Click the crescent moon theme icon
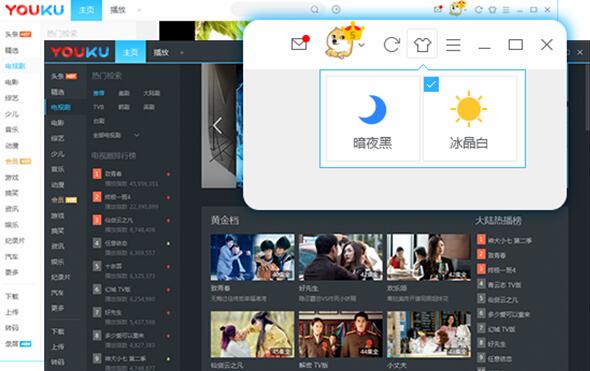Viewport: 590px width, 371px height. [x=373, y=109]
